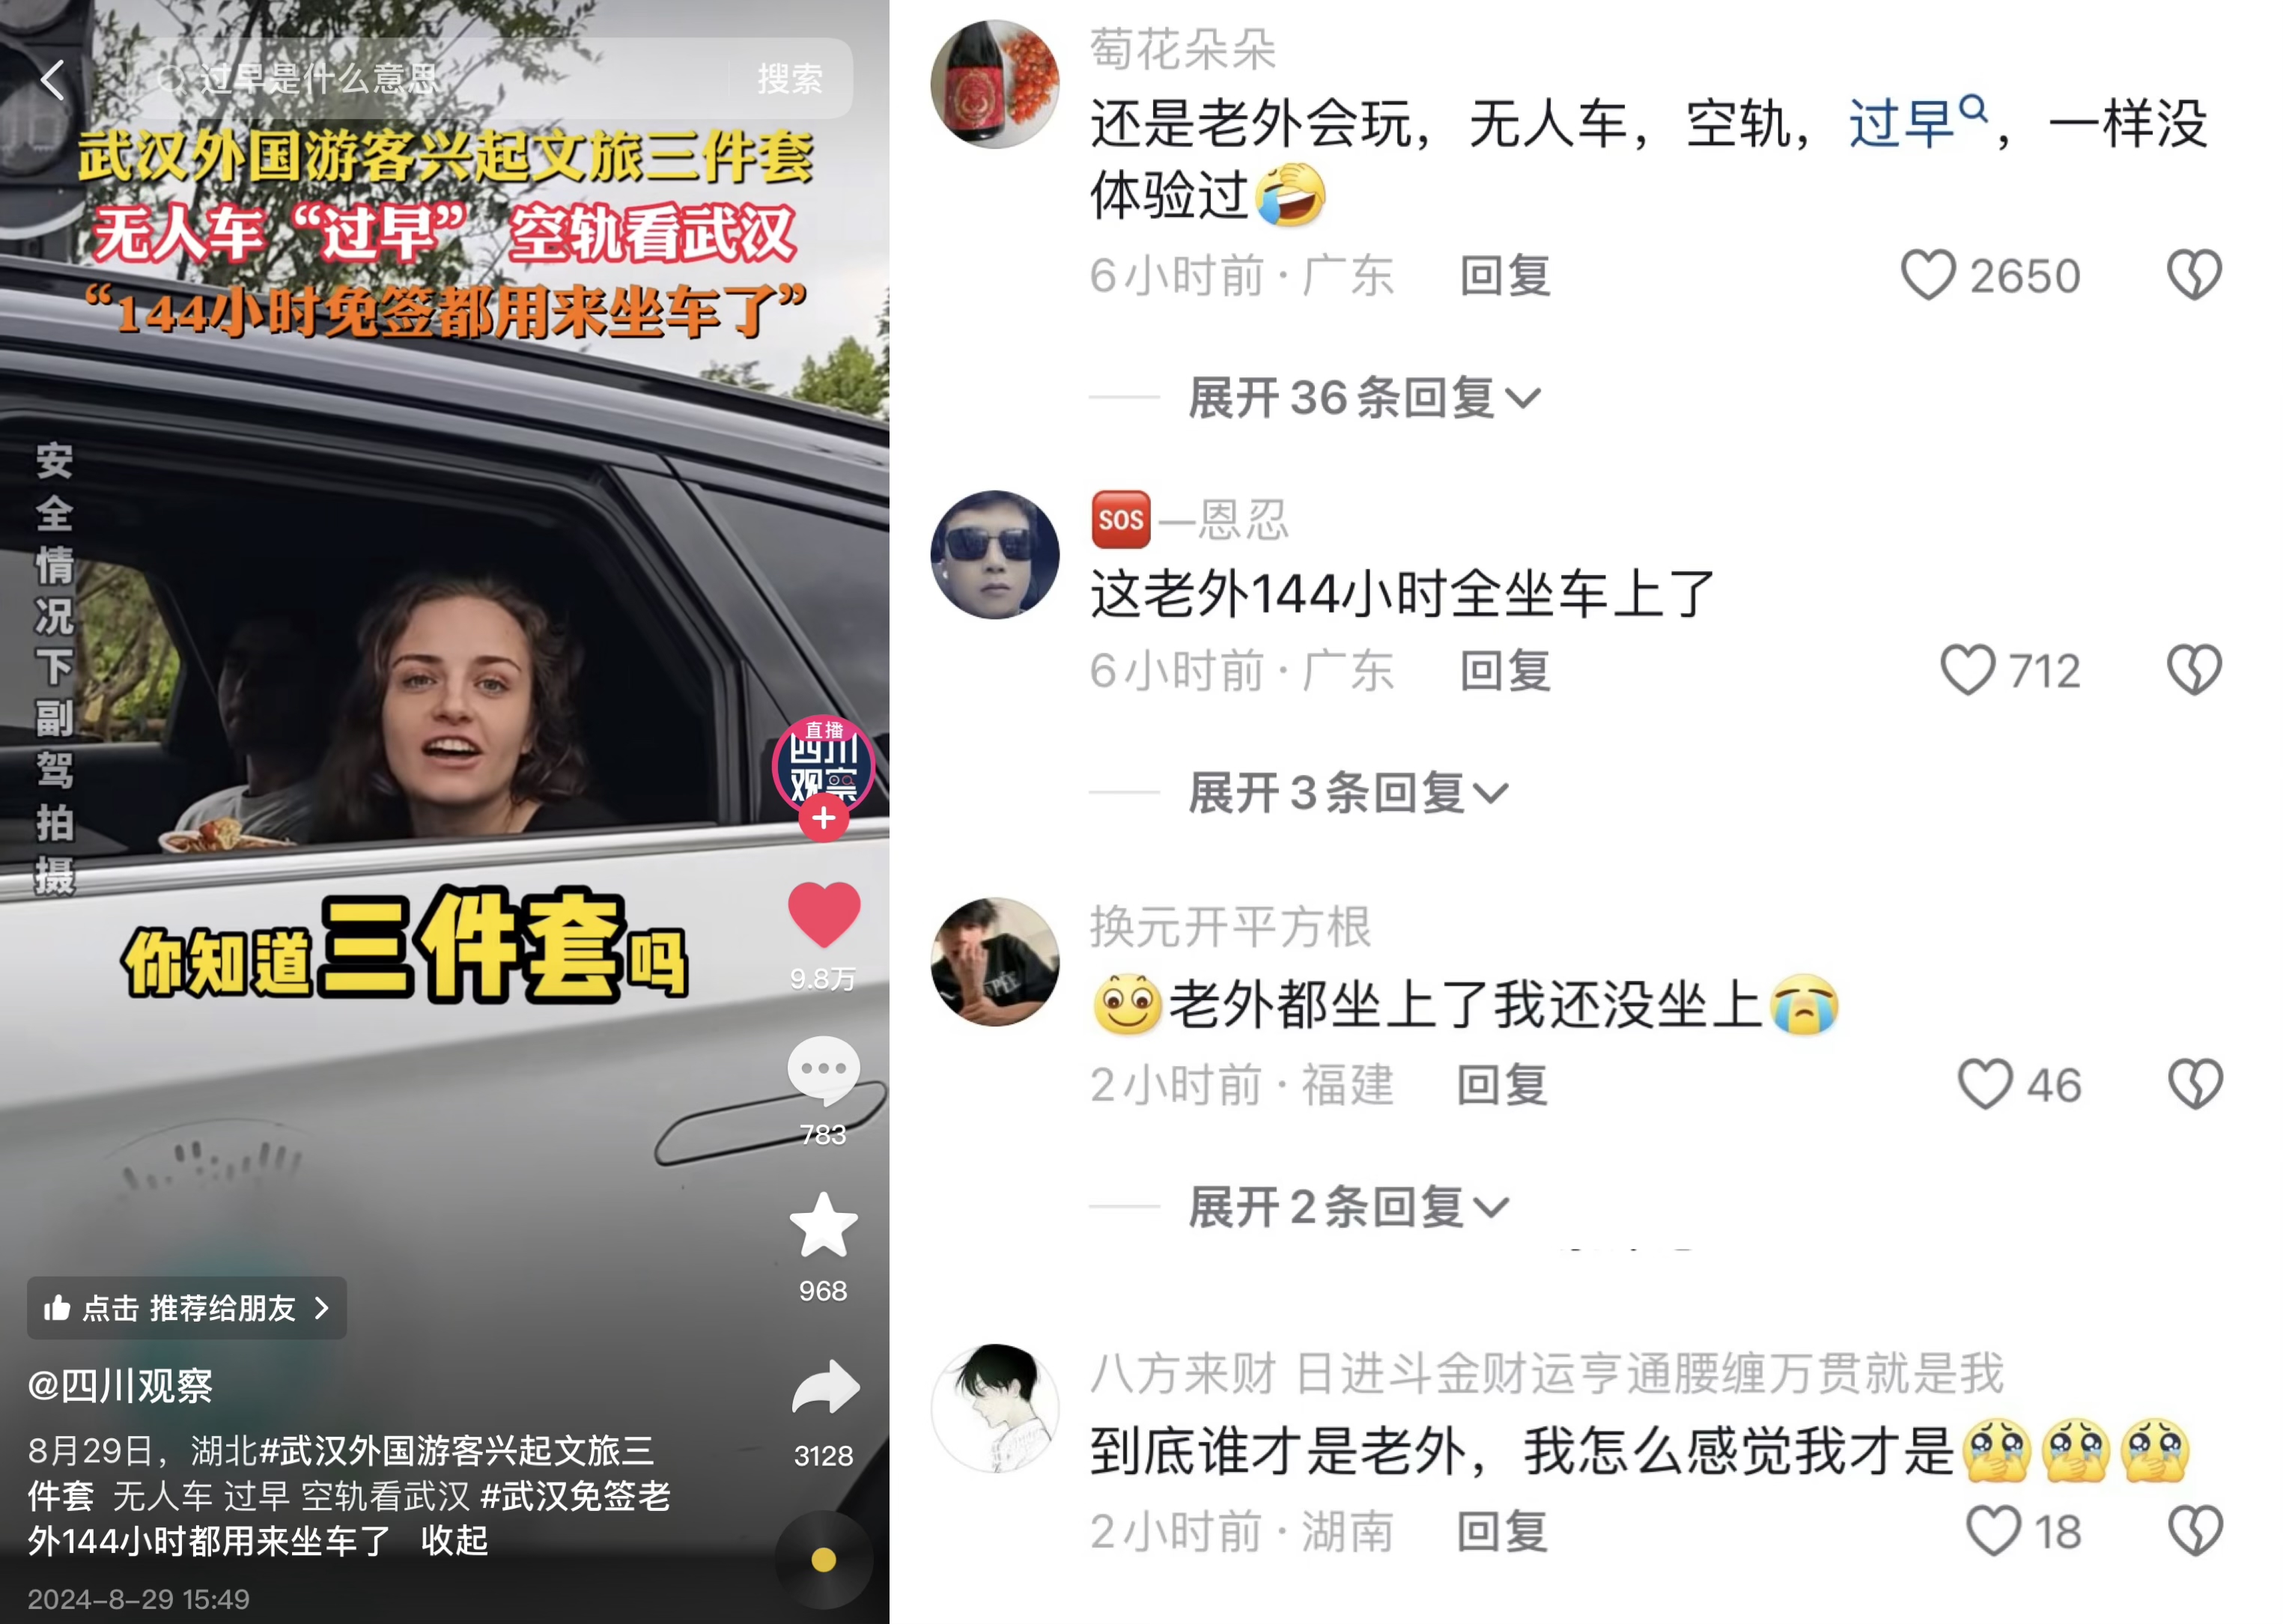Focus the 过早是什么意思 search field

tap(440, 79)
